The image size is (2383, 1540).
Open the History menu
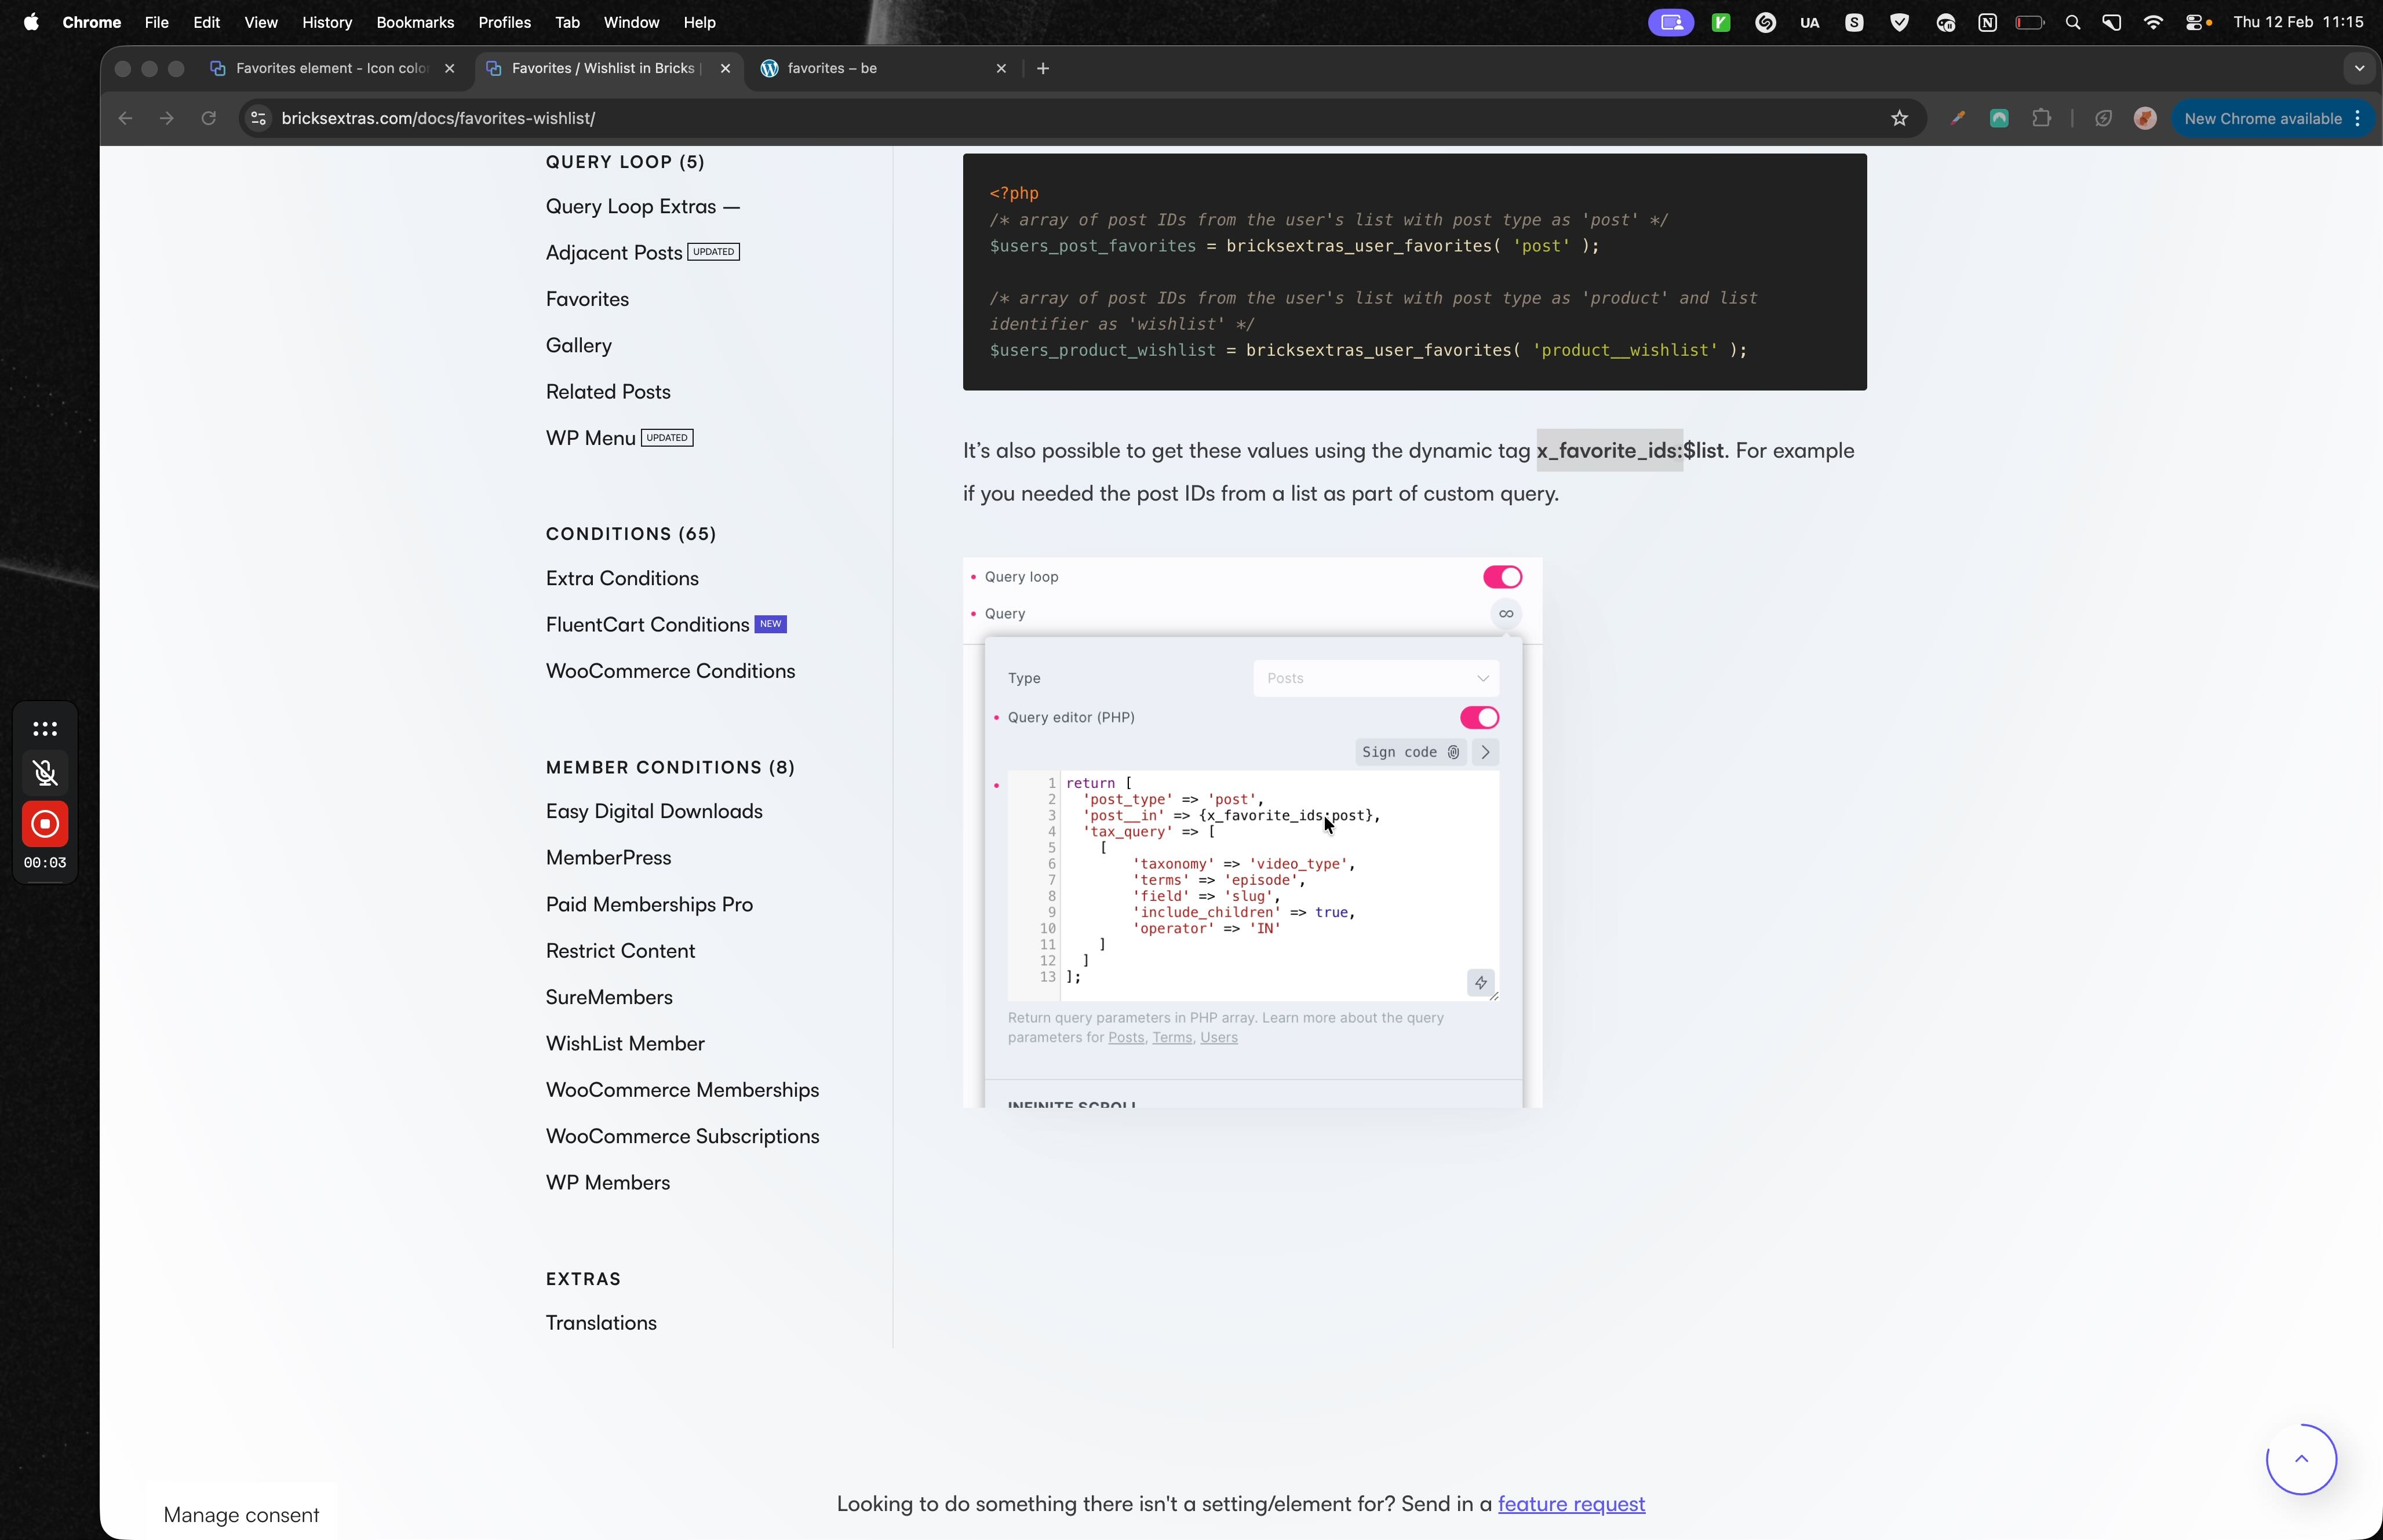(327, 22)
